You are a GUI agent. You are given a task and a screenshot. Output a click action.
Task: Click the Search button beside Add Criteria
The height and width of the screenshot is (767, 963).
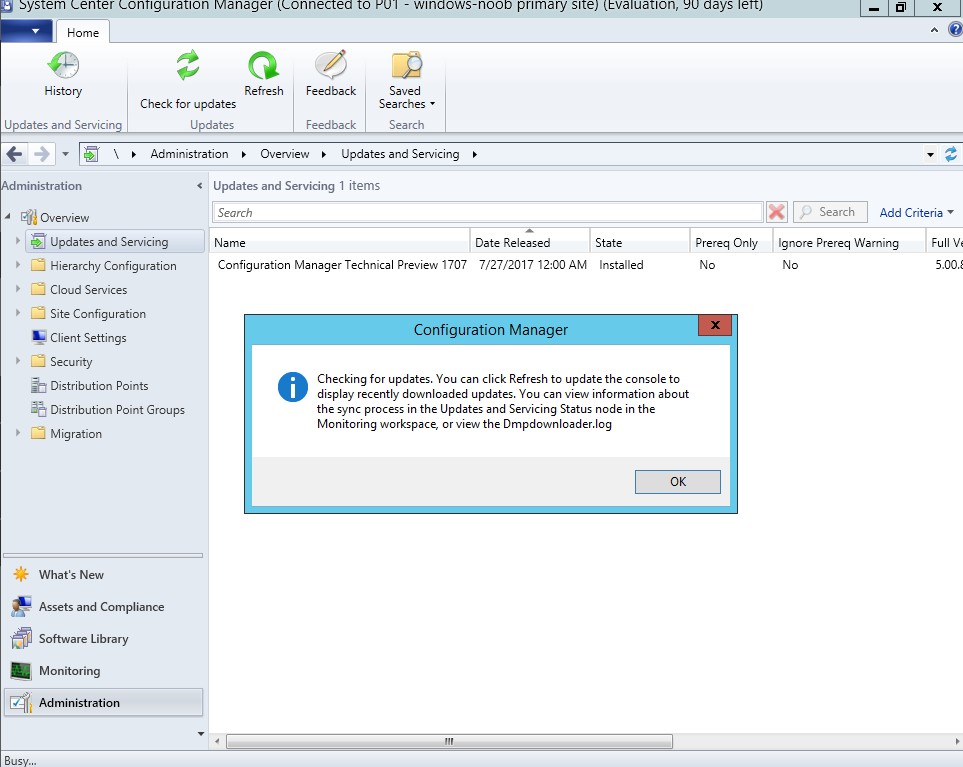pos(830,212)
